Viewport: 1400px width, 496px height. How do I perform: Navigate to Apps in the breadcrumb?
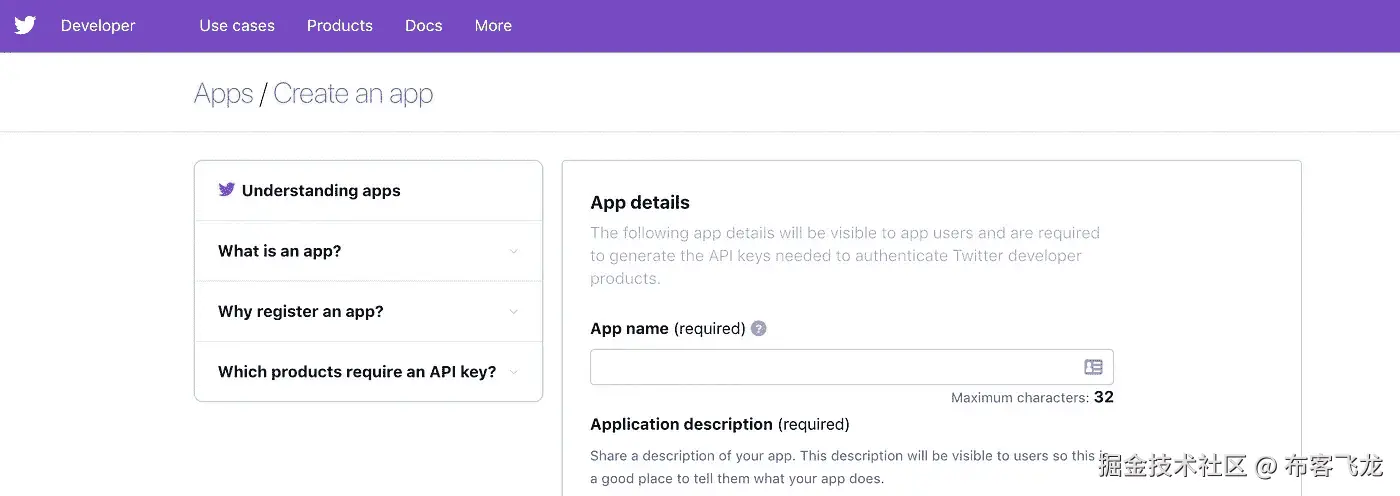(223, 94)
